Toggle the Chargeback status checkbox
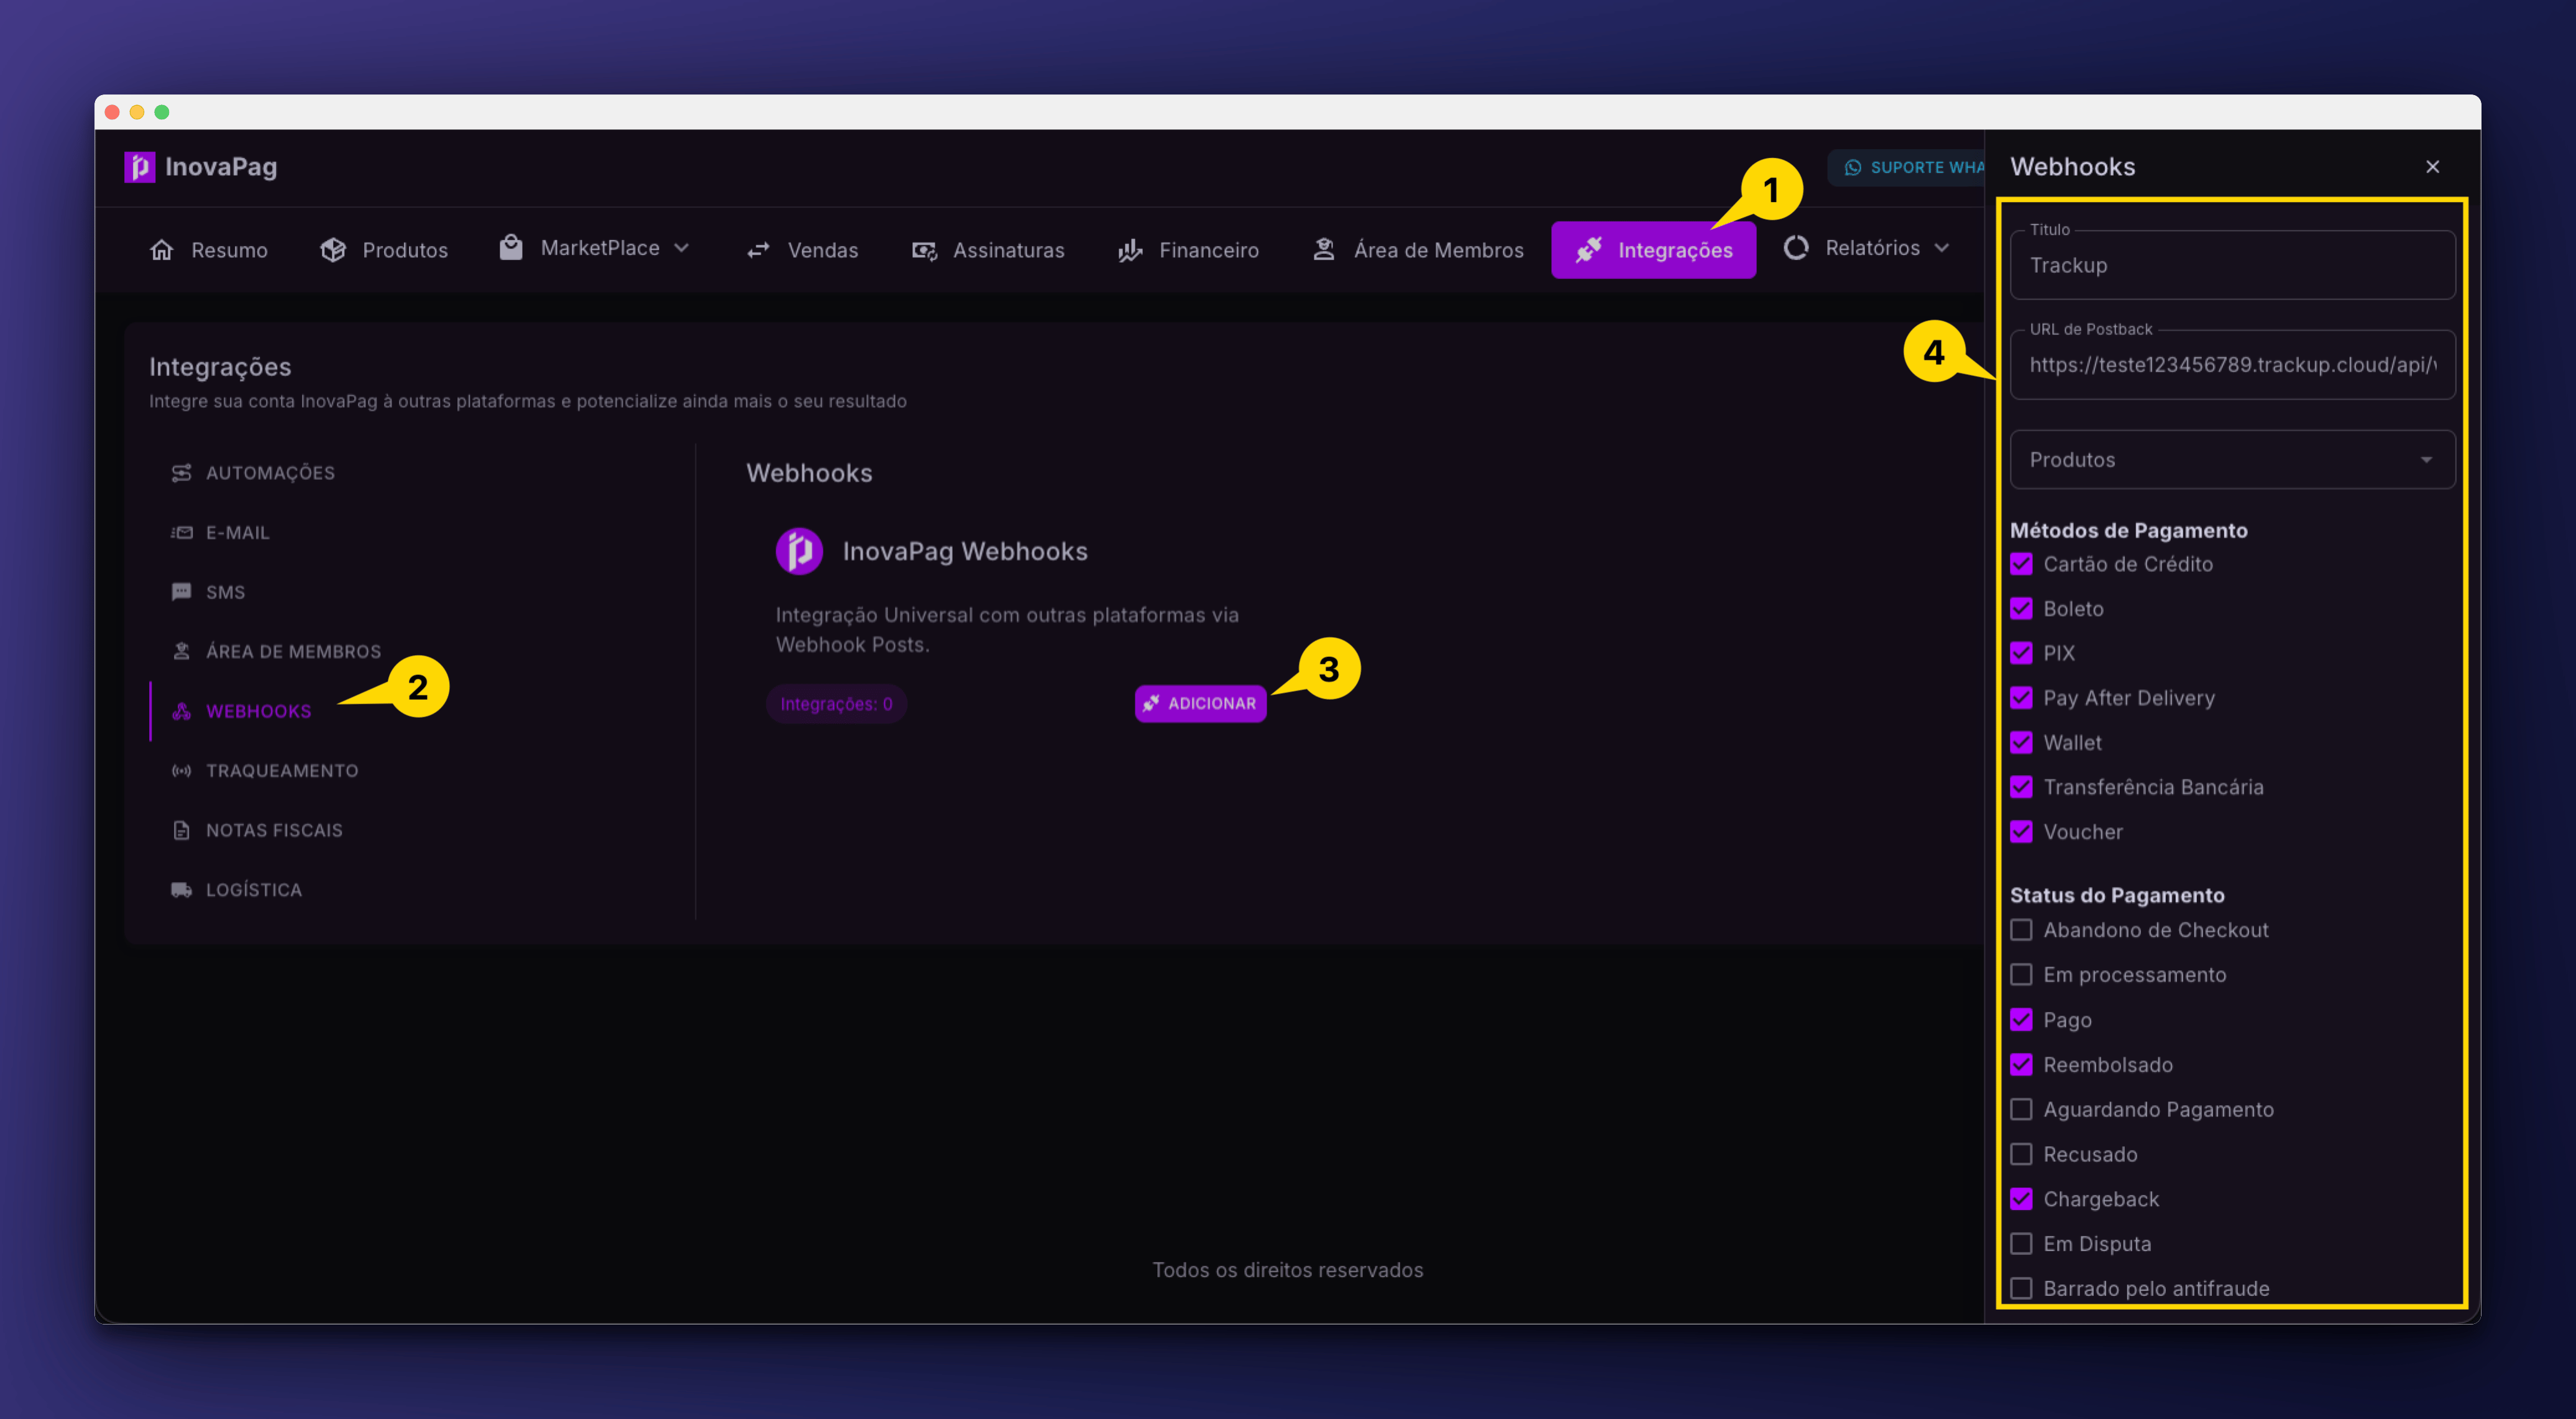This screenshot has width=2576, height=1419. point(2021,1199)
